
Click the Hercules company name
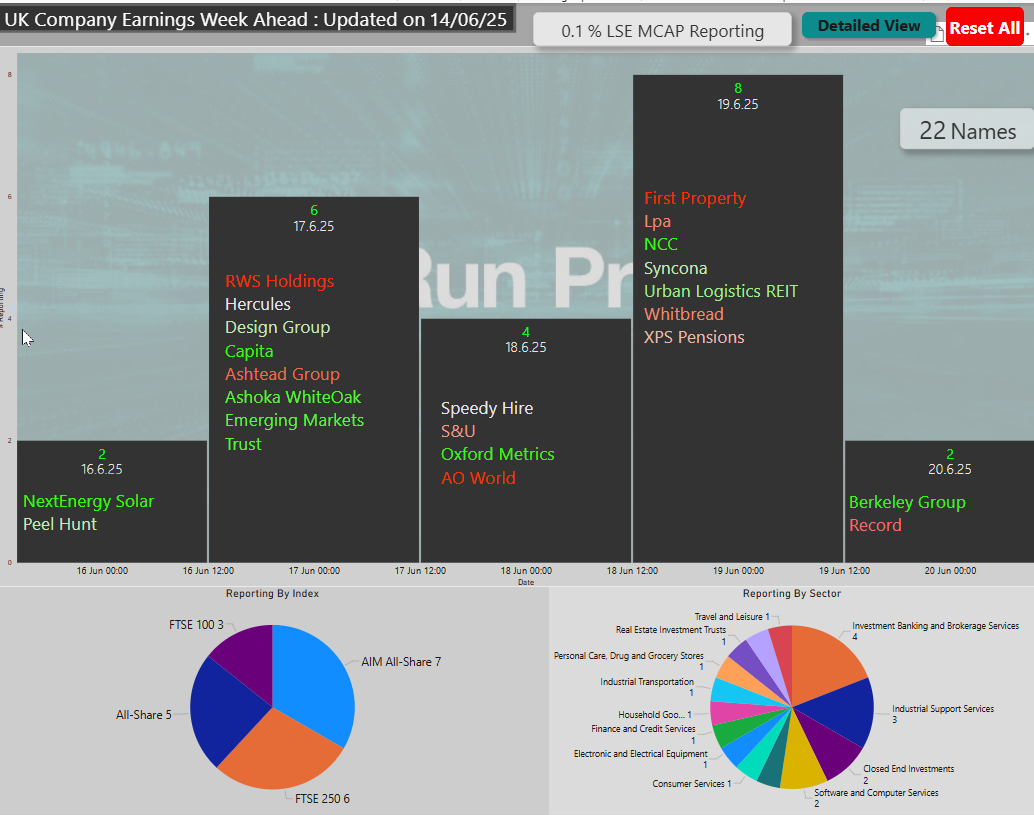[x=258, y=304]
